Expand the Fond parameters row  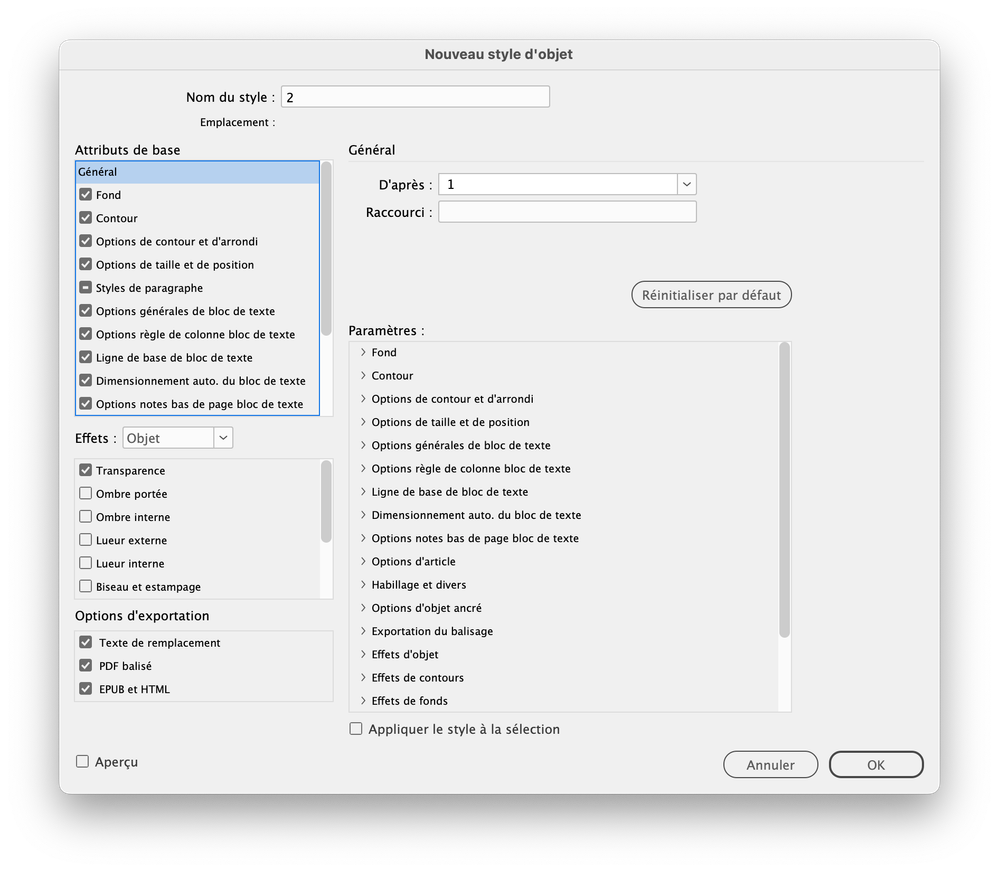click(363, 352)
